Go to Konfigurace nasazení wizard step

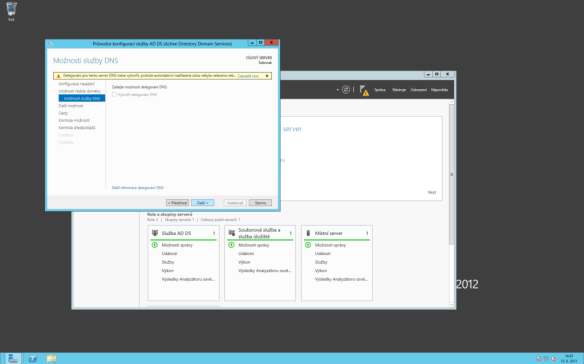[x=76, y=84]
